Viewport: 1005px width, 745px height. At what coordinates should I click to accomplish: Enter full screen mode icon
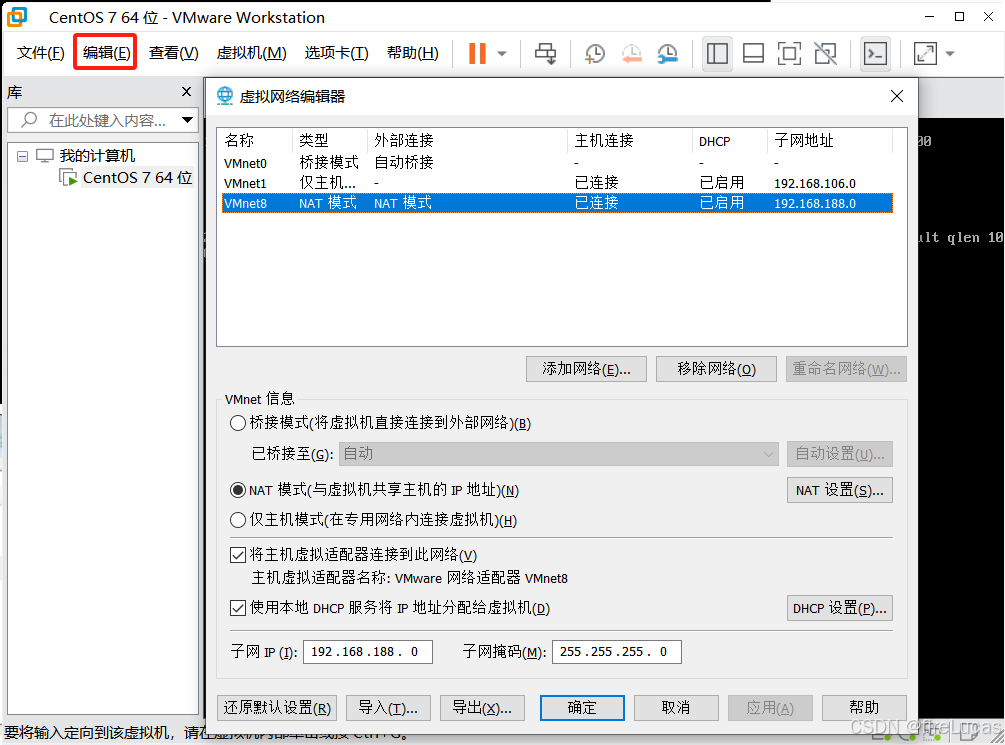(x=789, y=53)
